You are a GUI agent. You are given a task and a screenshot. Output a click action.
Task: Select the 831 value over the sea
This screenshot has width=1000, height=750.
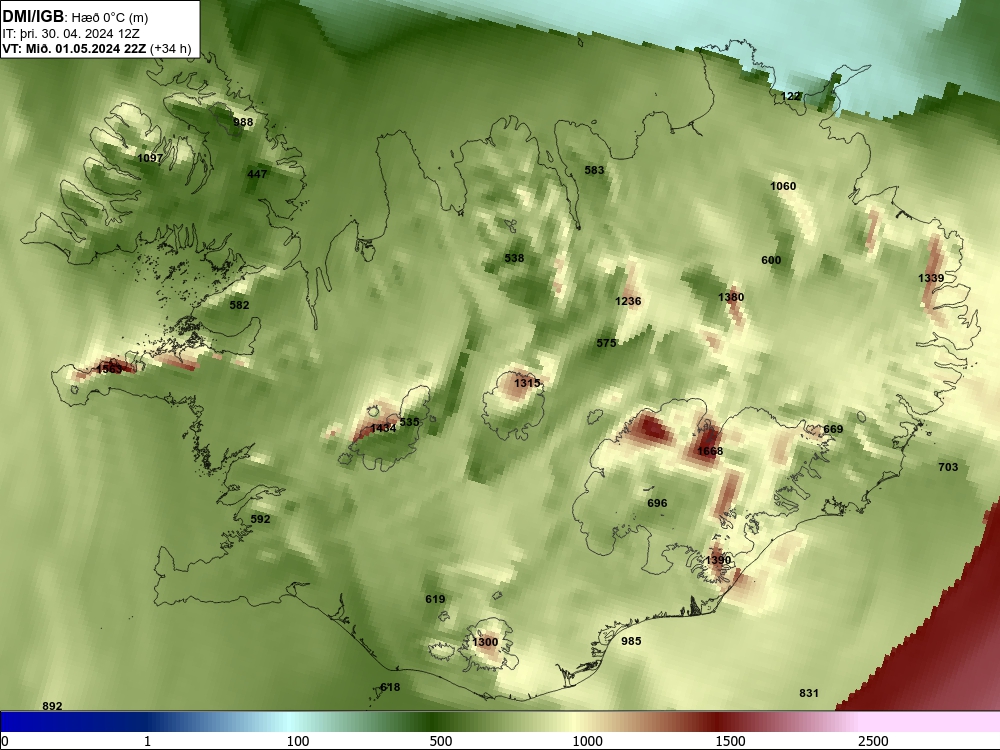pyautogui.click(x=809, y=693)
